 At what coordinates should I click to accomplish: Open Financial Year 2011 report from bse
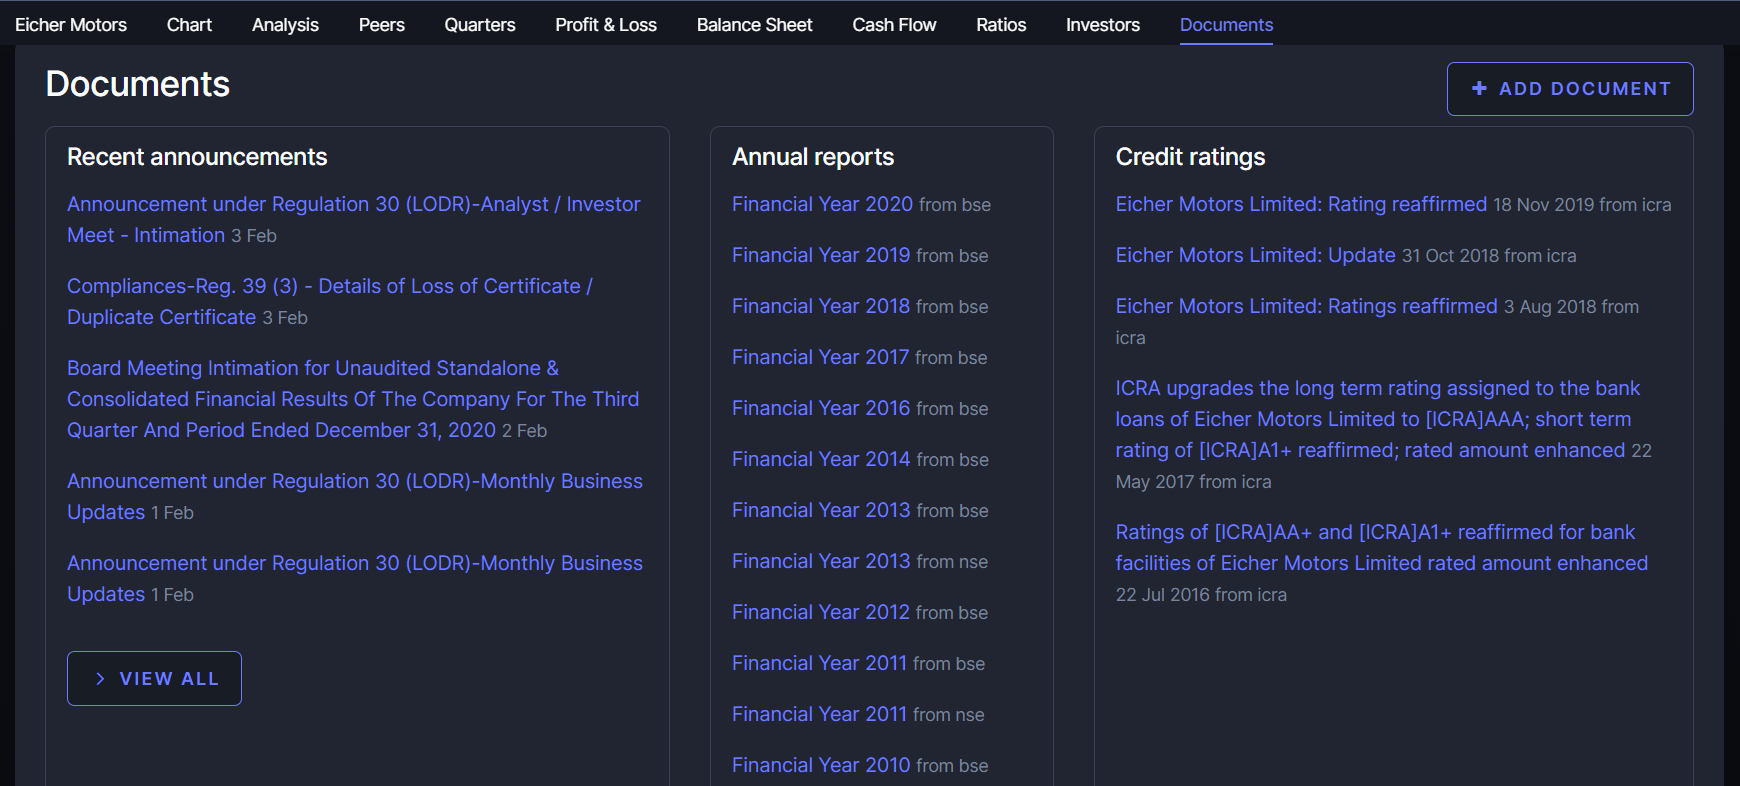[x=819, y=663]
